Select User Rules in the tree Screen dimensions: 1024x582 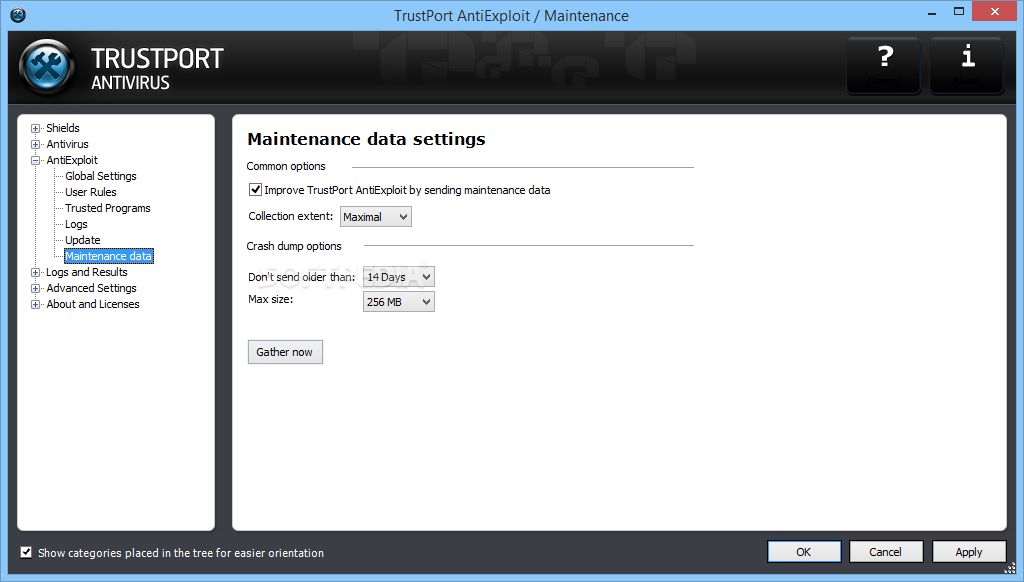(91, 192)
